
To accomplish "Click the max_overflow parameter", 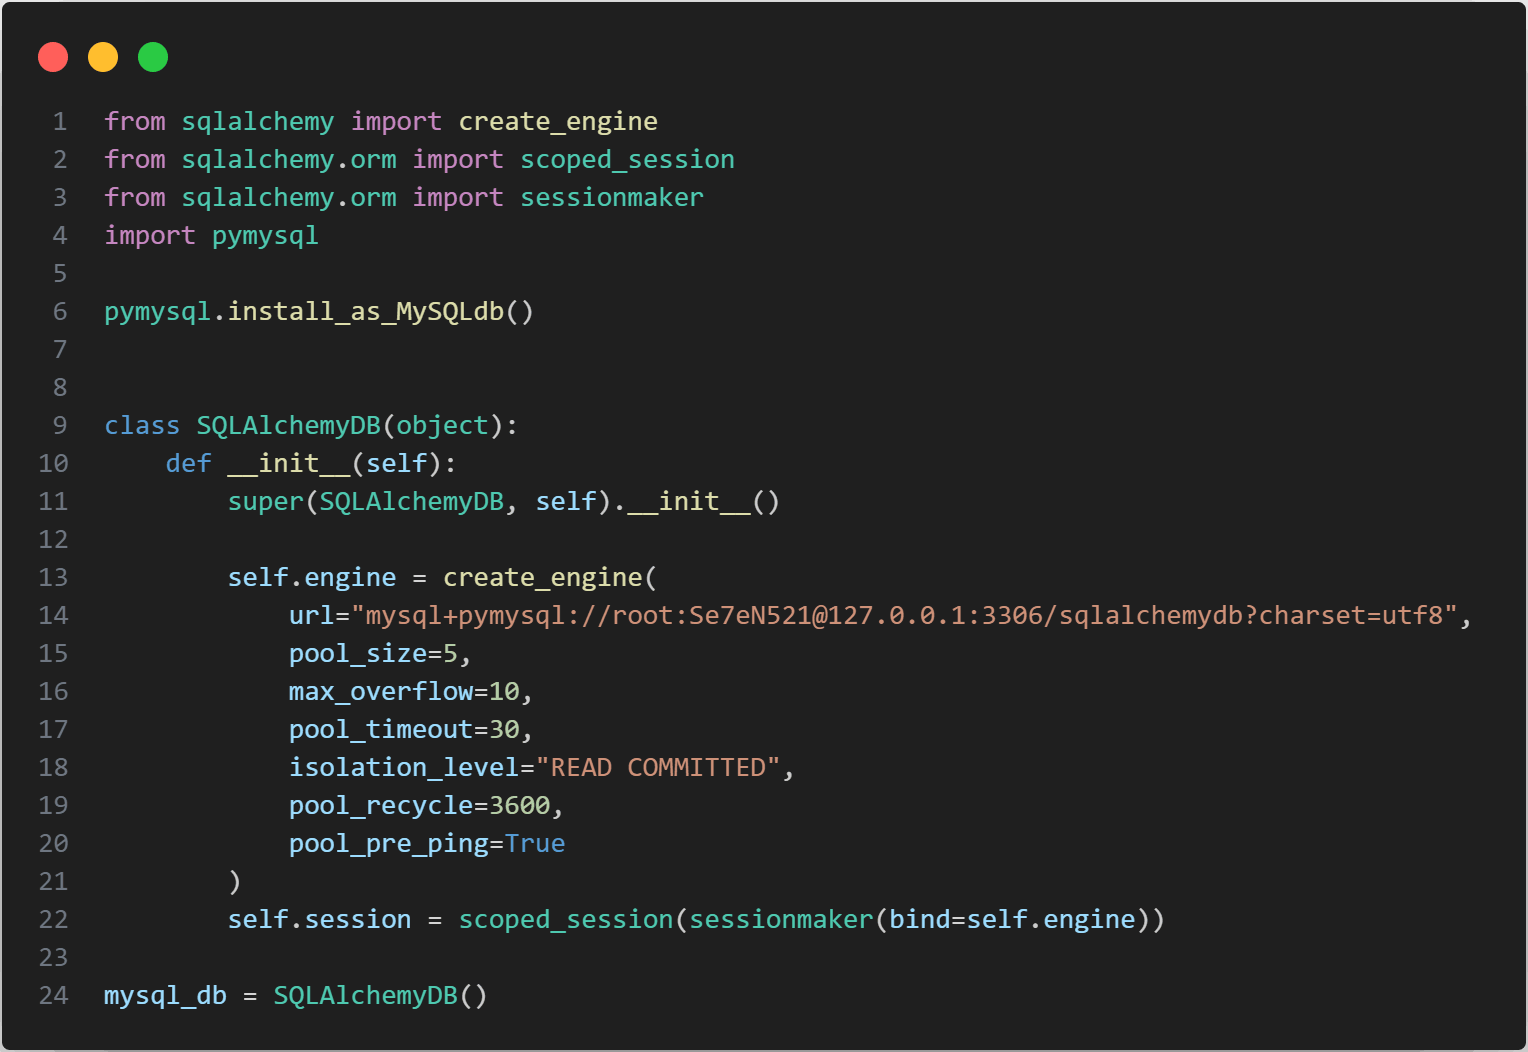I will coord(380,691).
